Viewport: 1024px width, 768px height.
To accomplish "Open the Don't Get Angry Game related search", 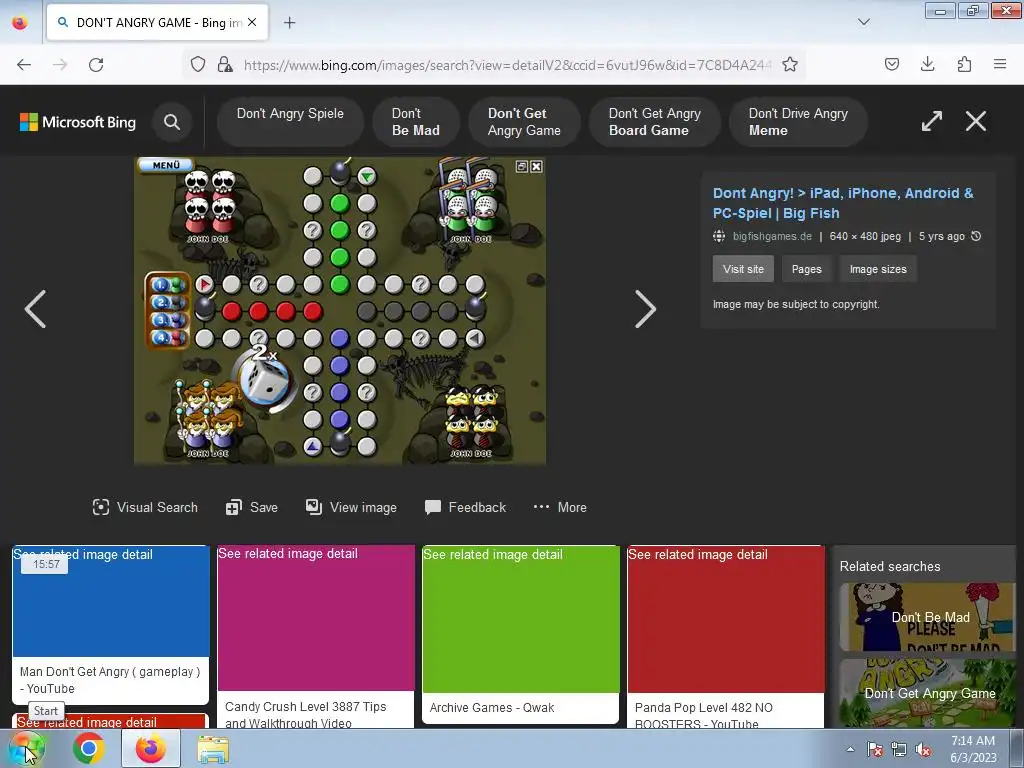I will pos(927,693).
